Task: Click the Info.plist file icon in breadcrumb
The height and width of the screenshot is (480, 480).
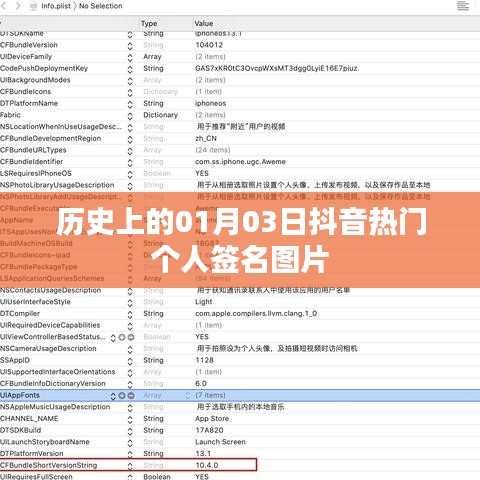Action: tap(33, 6)
